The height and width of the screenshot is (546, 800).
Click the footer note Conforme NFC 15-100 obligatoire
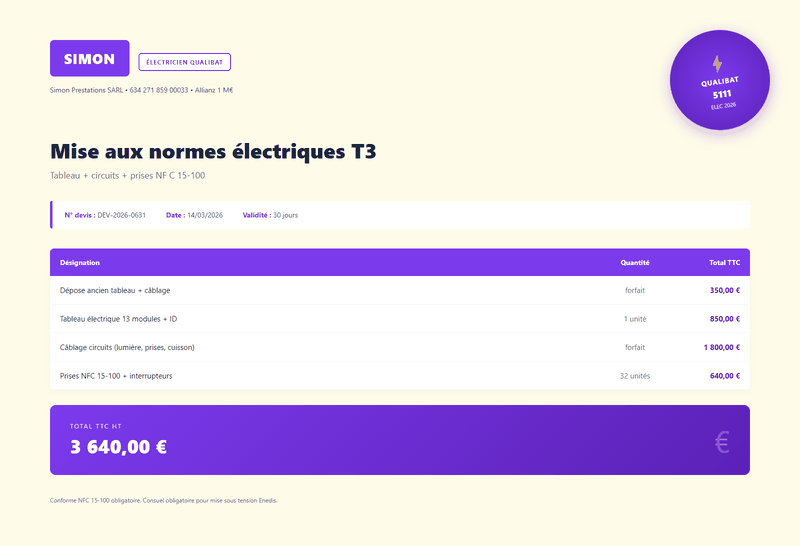pyautogui.click(x=163, y=501)
